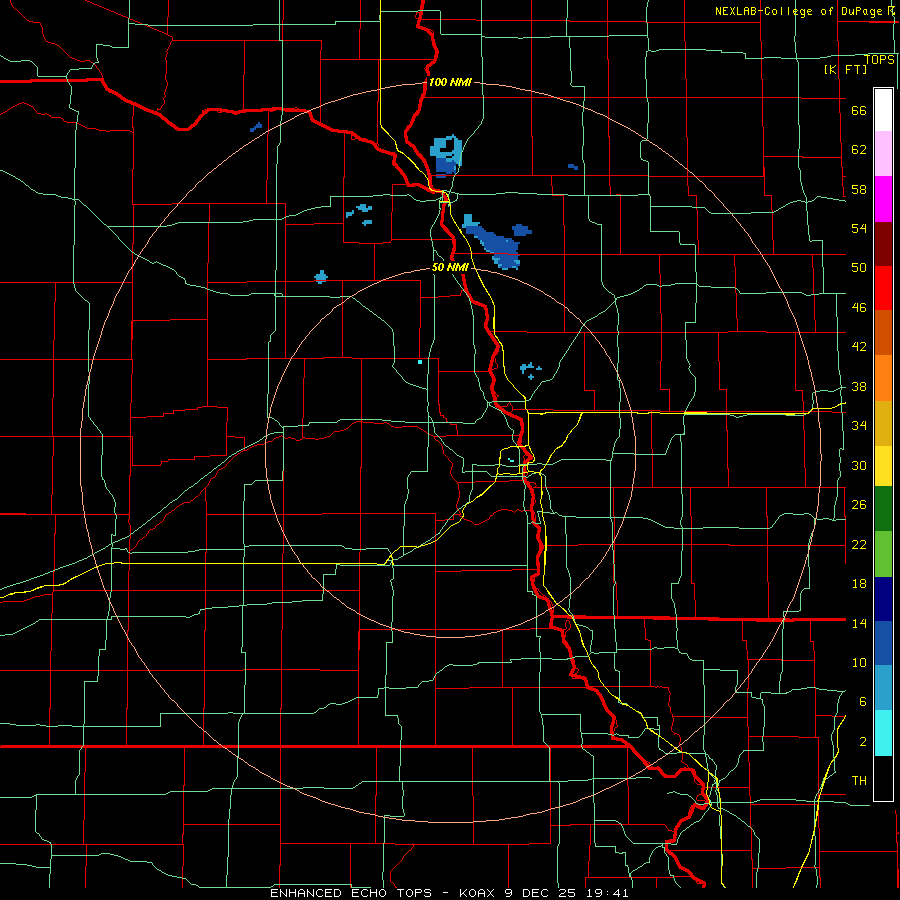The image size is (900, 900).
Task: Click the [K FT] units label
Action: [845, 69]
